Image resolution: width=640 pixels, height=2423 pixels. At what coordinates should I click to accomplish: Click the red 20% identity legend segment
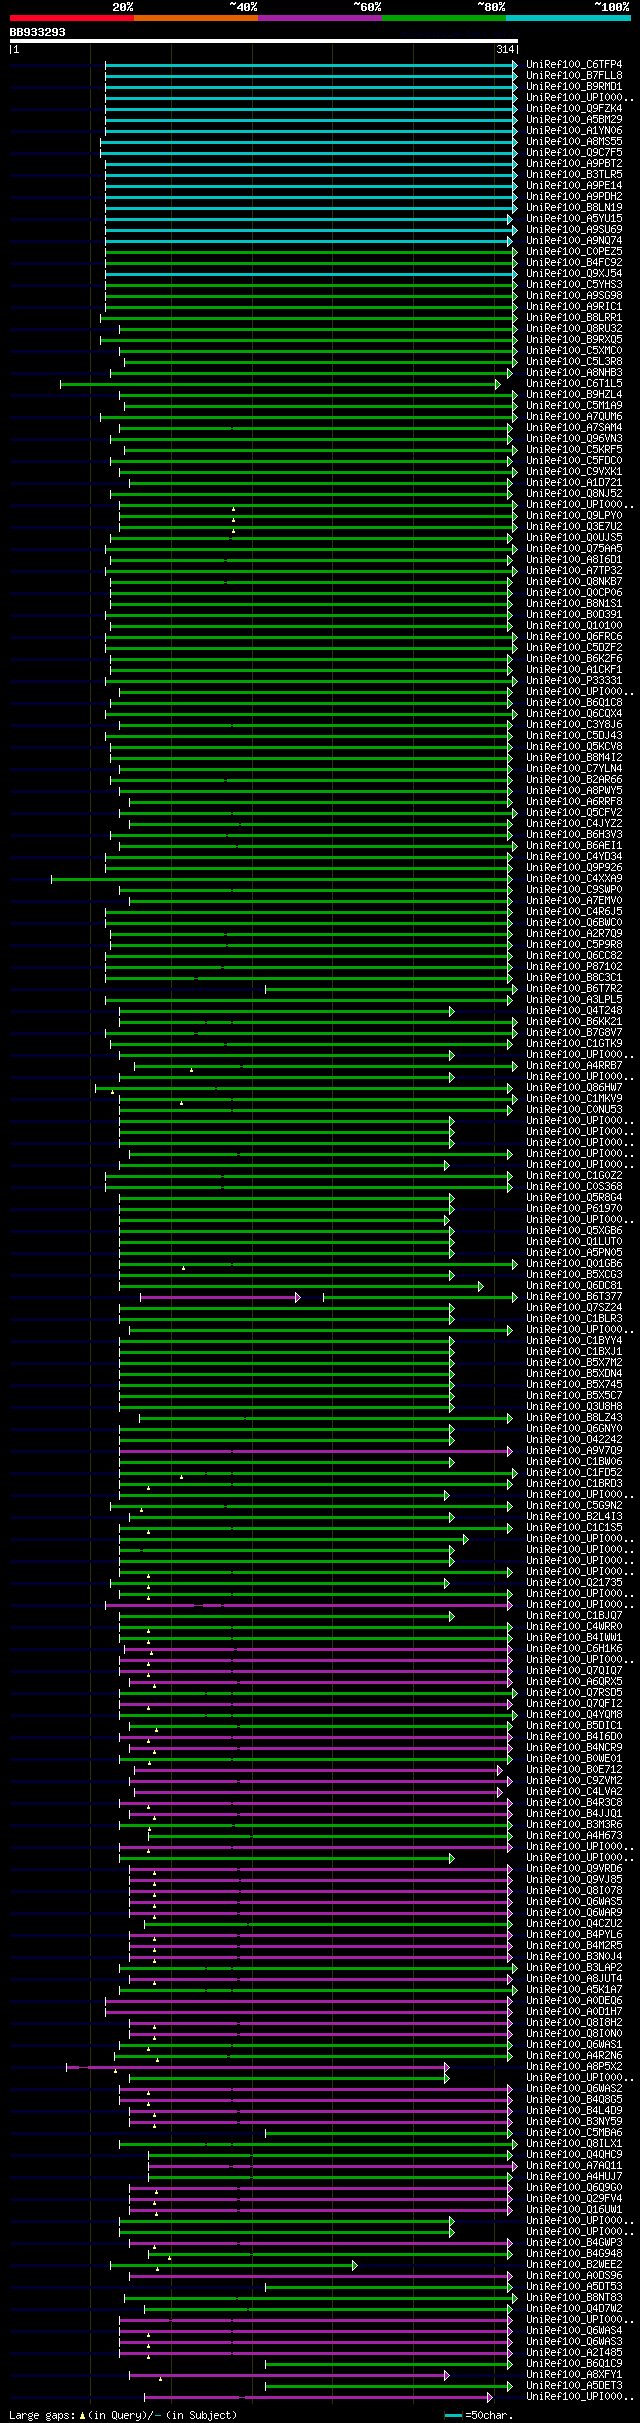[x=72, y=18]
